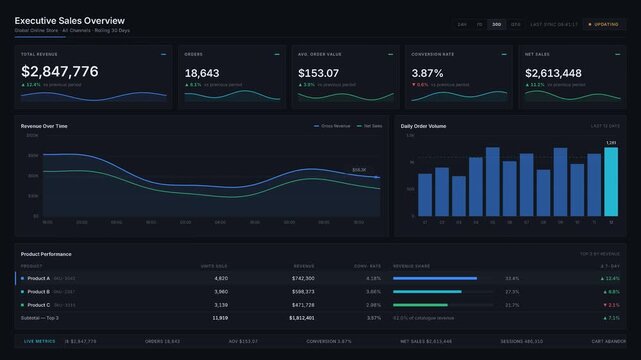
Task: Click the red down arrow under 3.87%
Action: [414, 85]
